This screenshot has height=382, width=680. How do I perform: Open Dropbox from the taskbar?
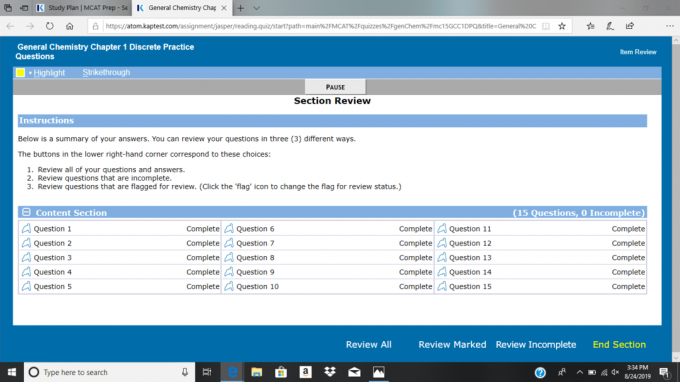tap(330, 372)
